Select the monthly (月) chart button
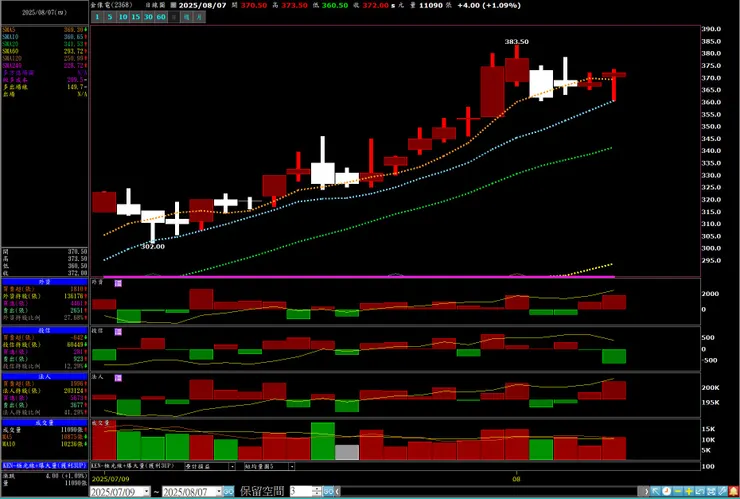The height and width of the screenshot is (499, 740). [199, 17]
